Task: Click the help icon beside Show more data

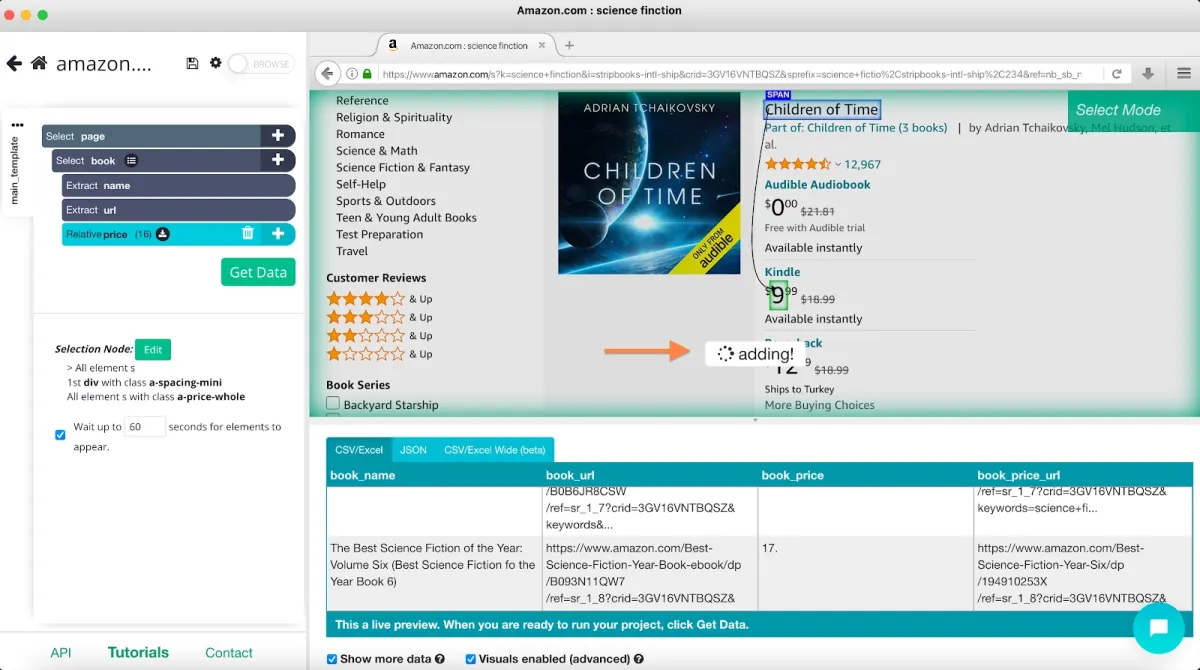Action: [440, 660]
